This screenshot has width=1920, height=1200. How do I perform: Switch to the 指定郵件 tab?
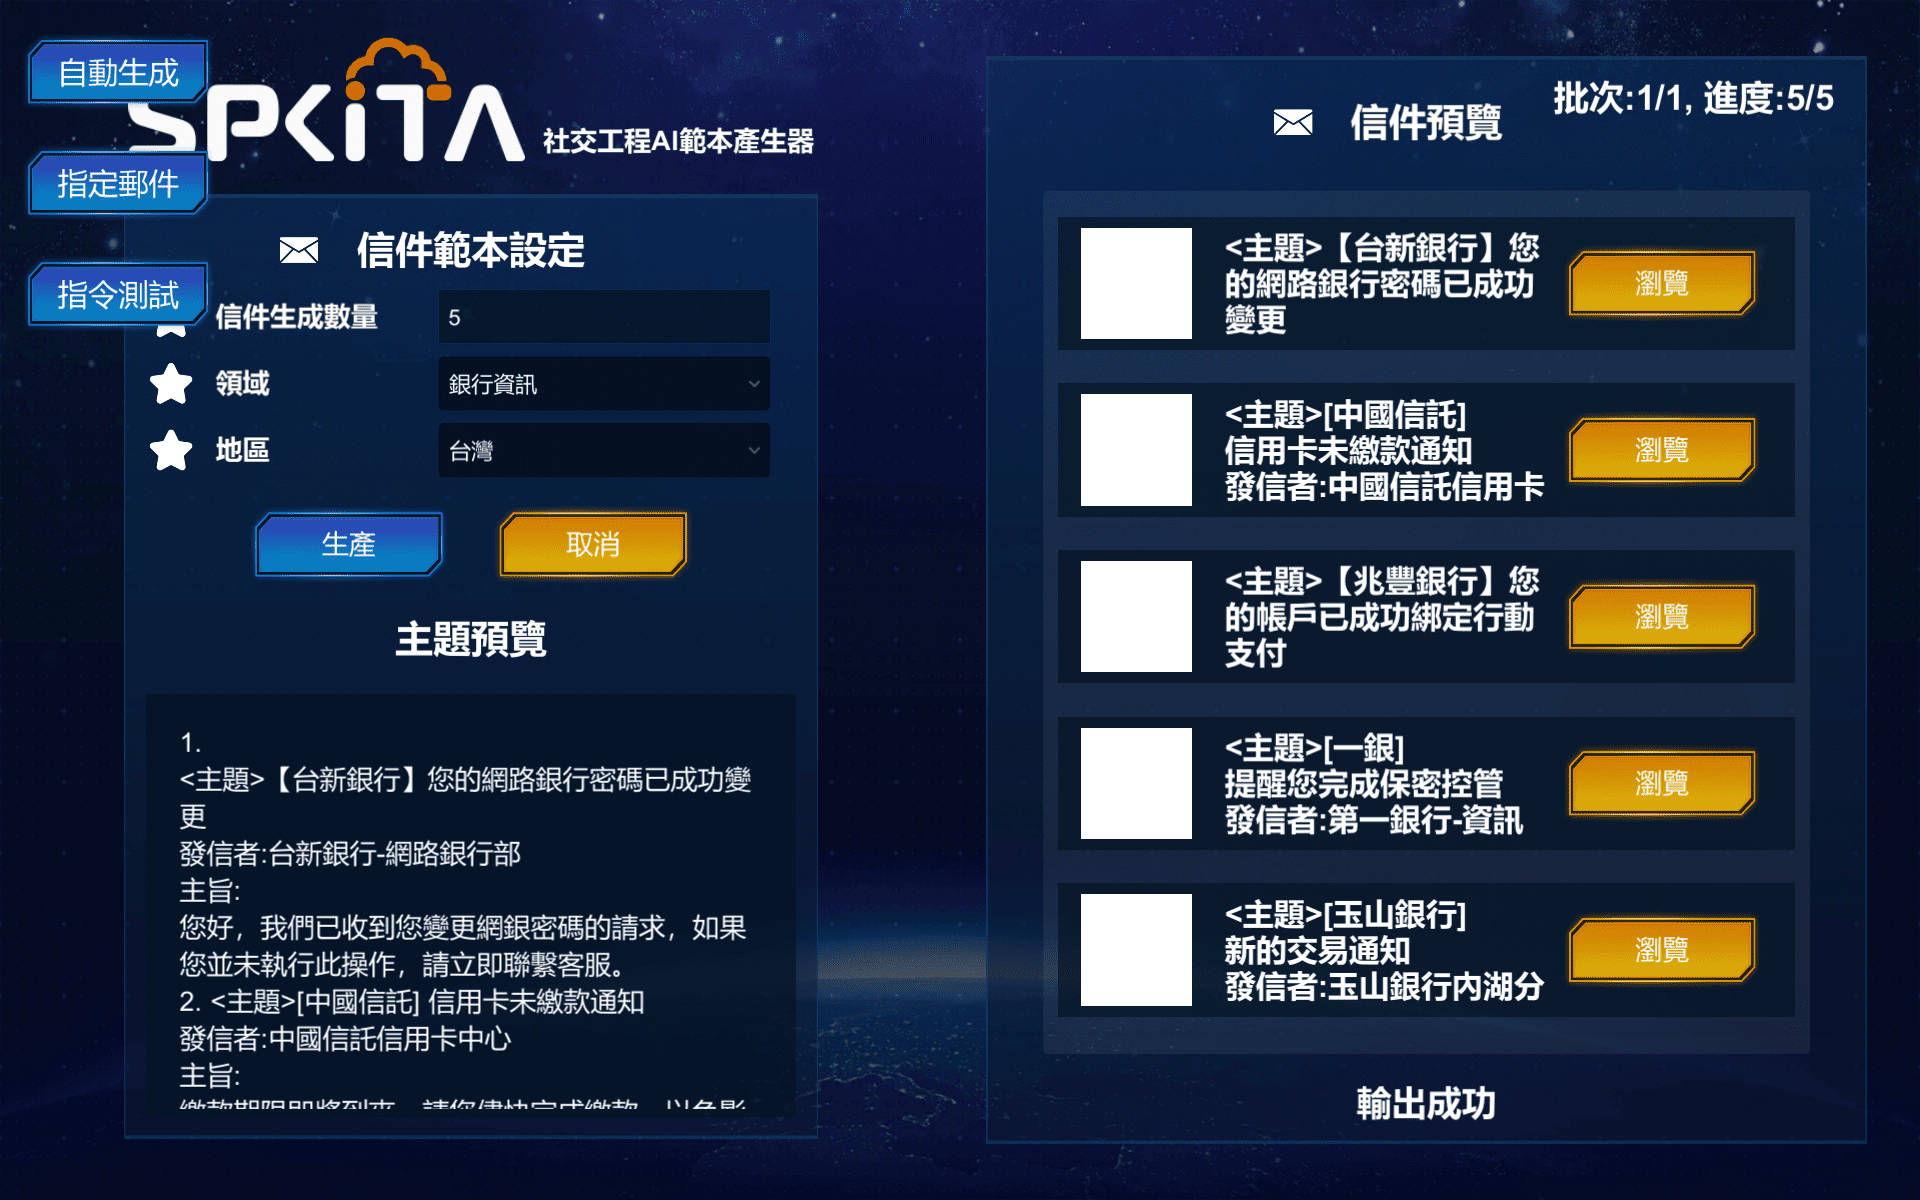tap(118, 183)
